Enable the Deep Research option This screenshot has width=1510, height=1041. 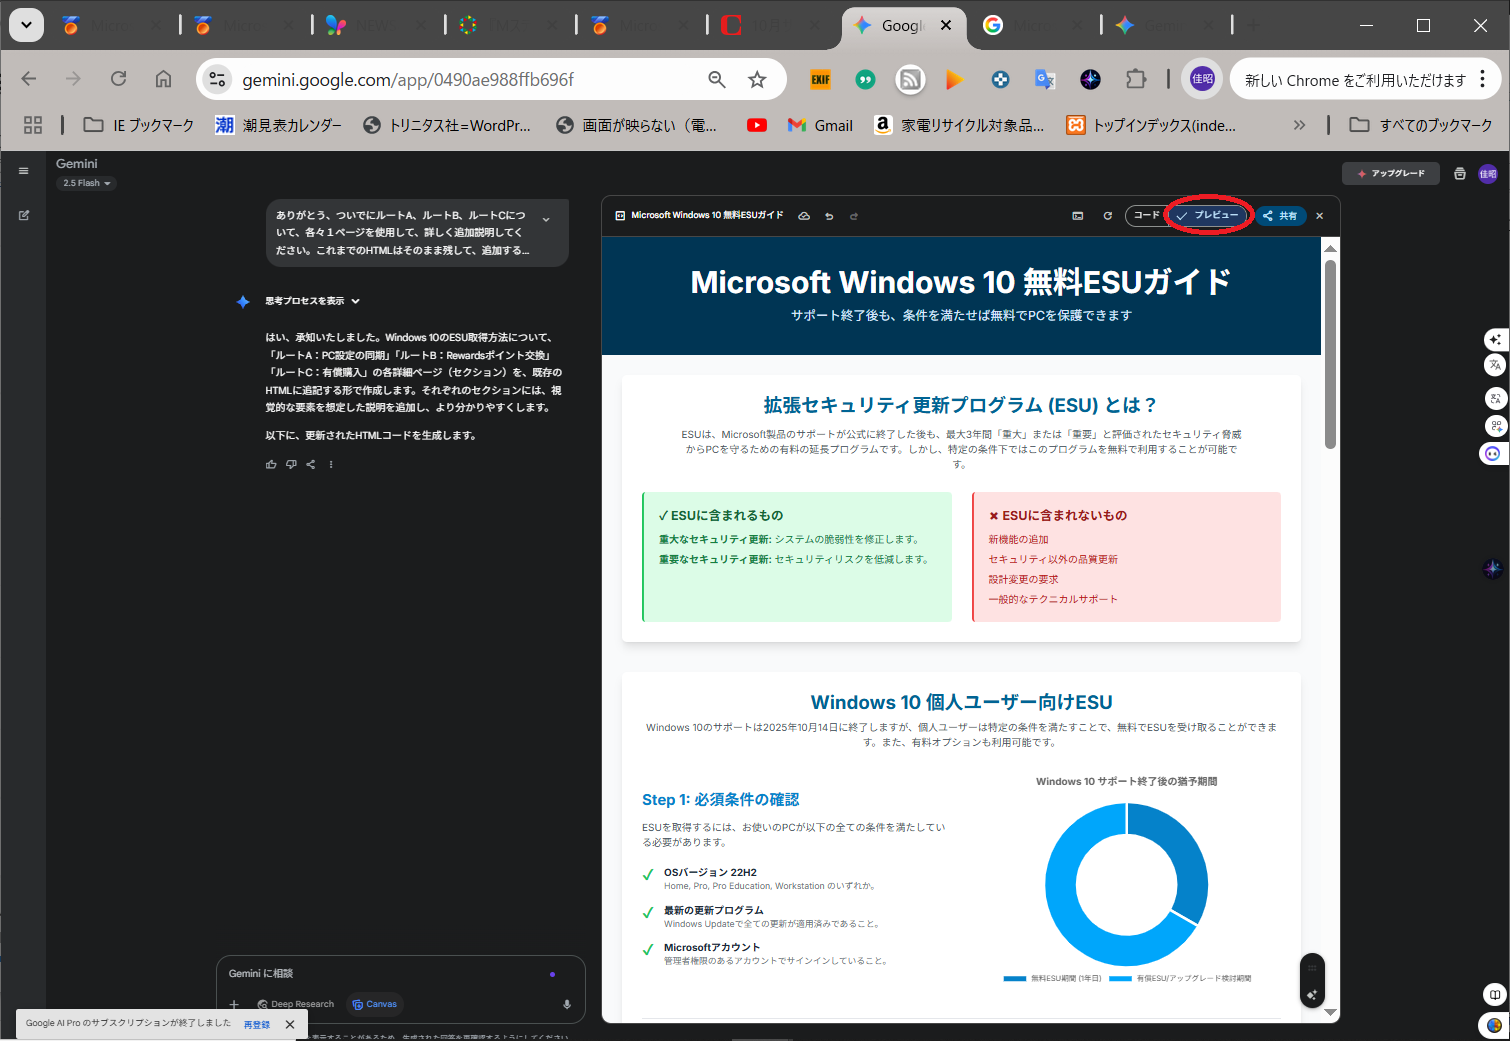click(295, 1004)
